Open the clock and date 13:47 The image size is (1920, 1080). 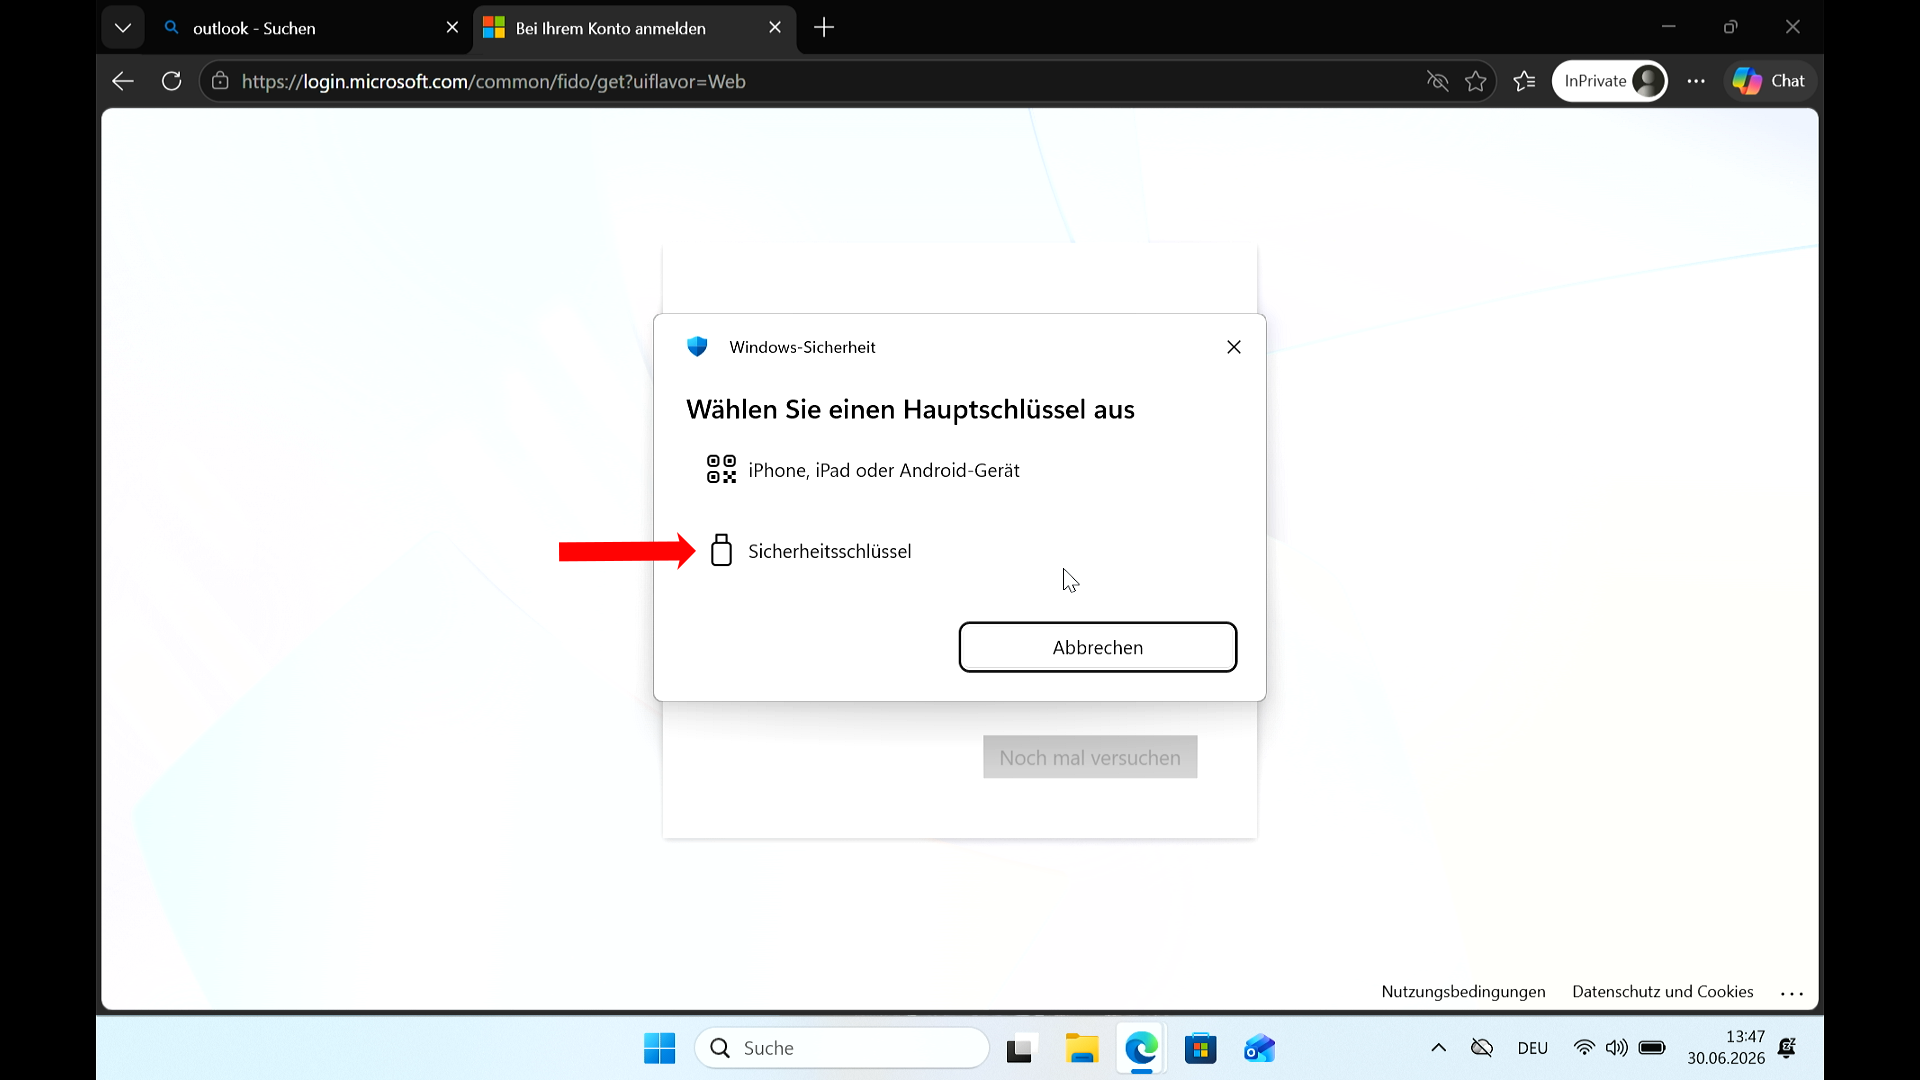tap(1726, 1047)
